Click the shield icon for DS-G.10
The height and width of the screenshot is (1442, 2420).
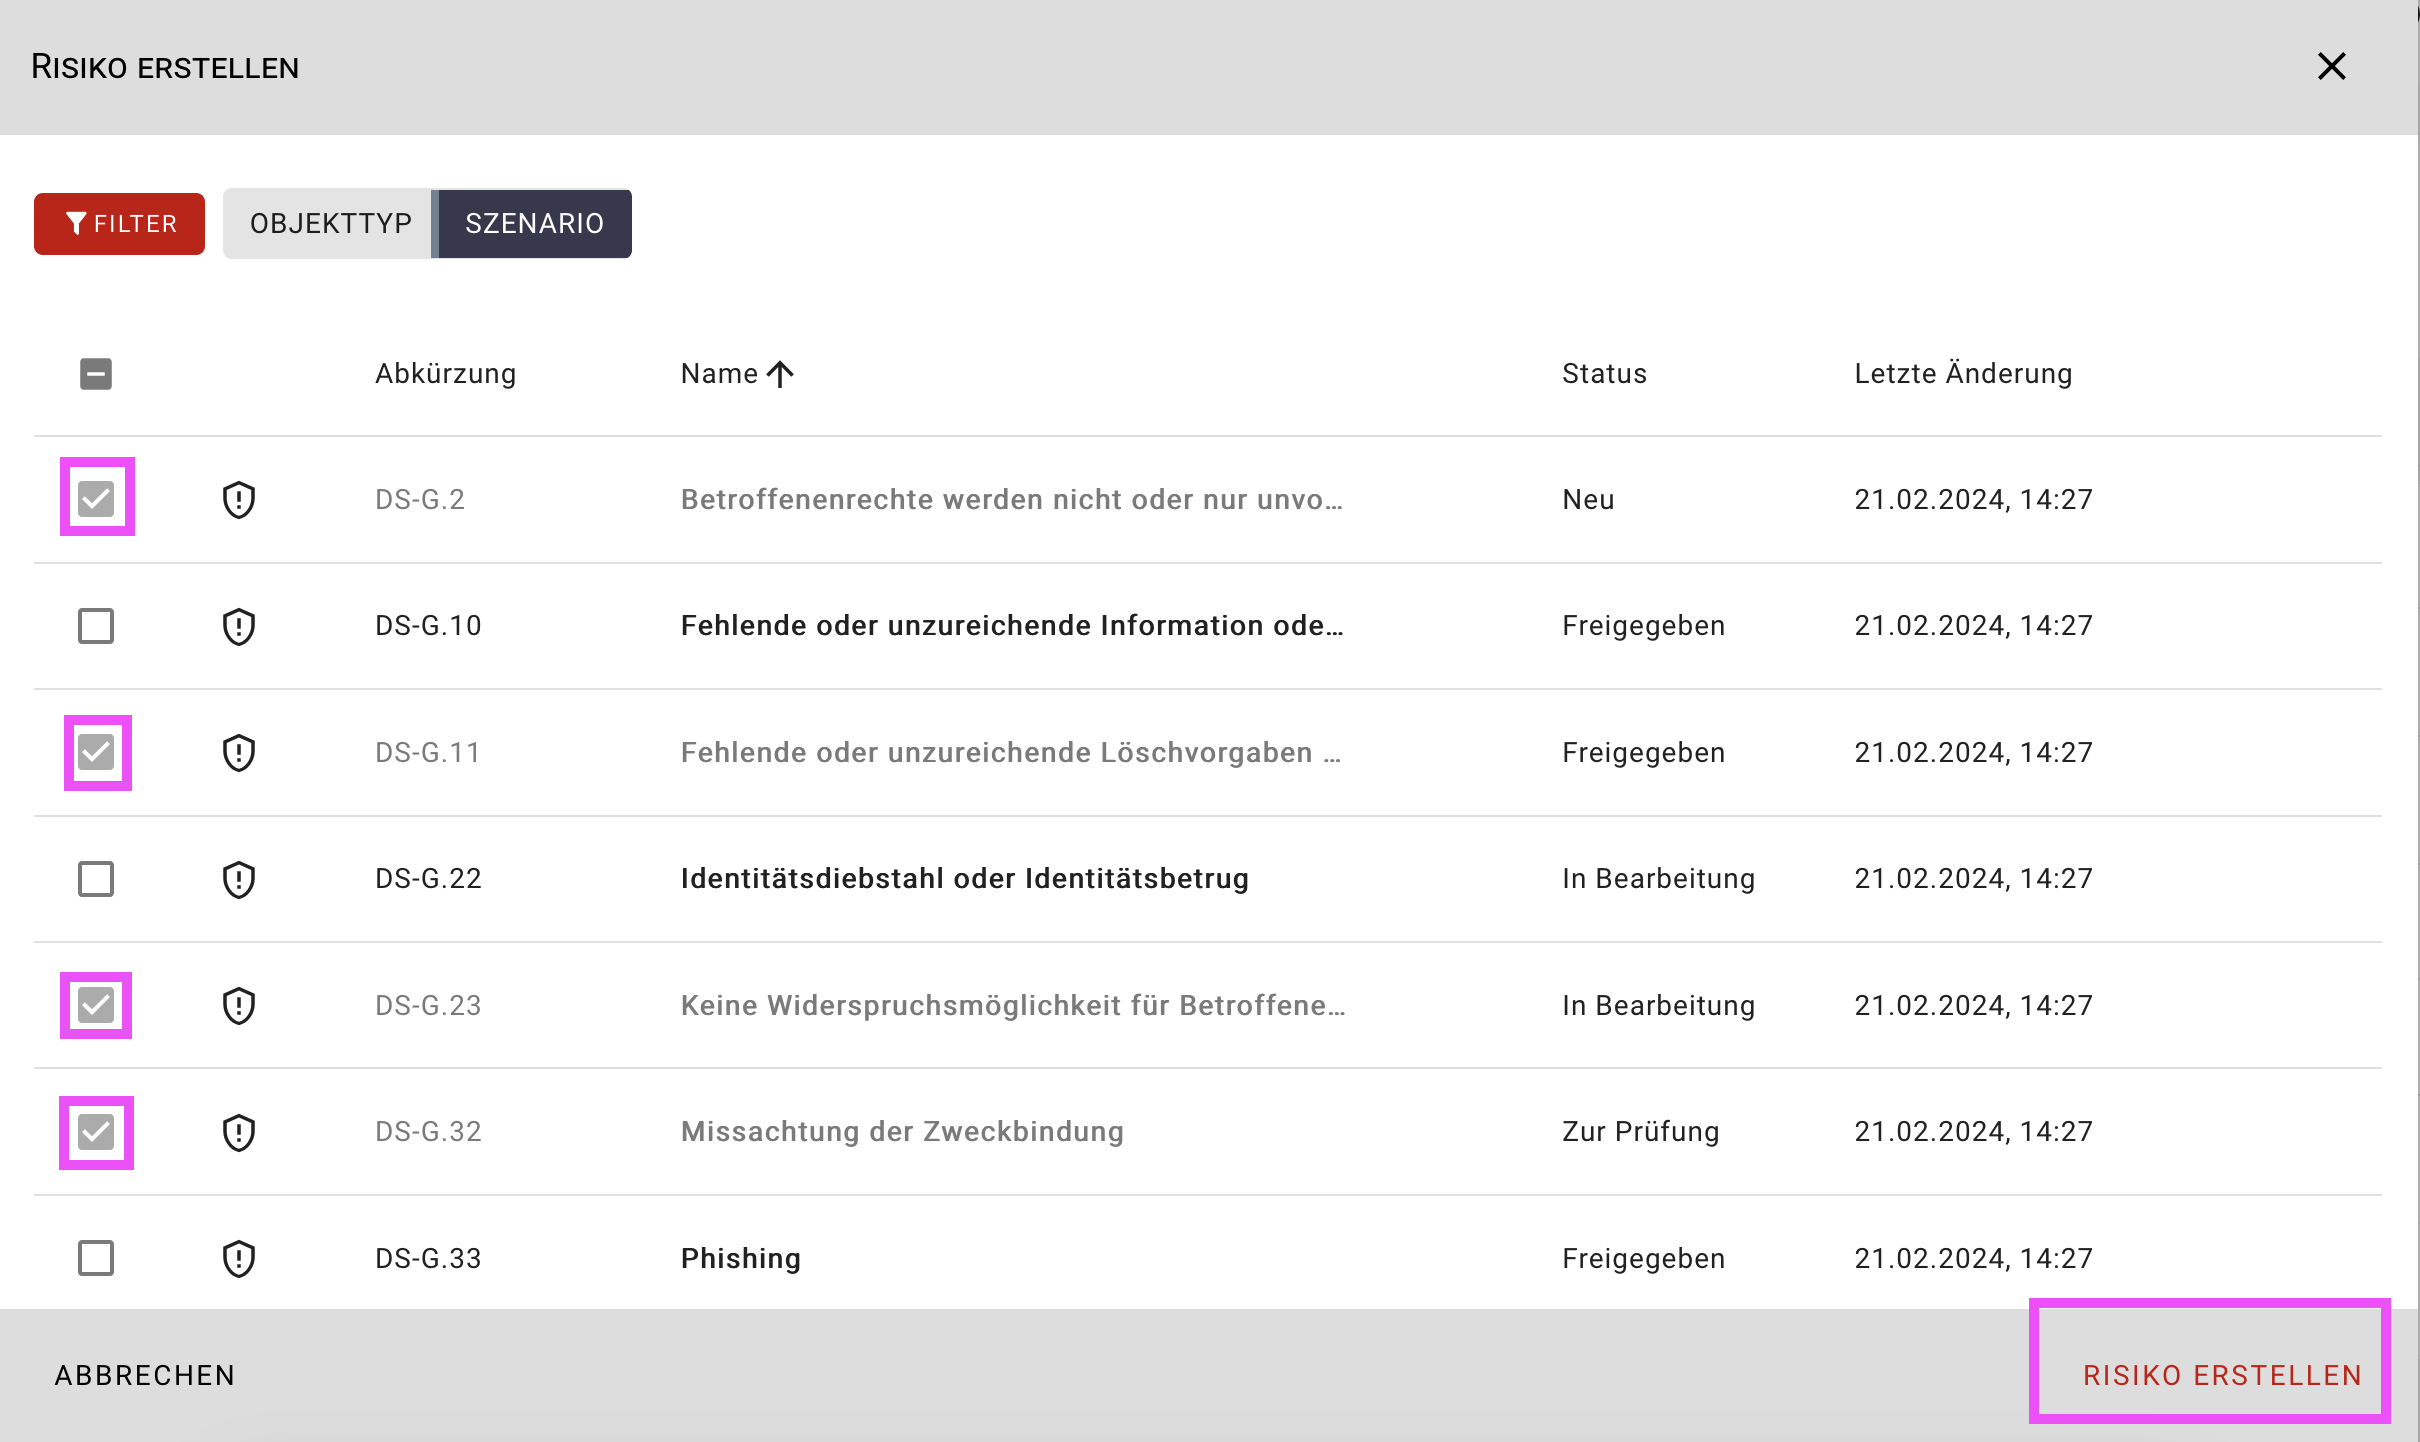click(x=238, y=626)
